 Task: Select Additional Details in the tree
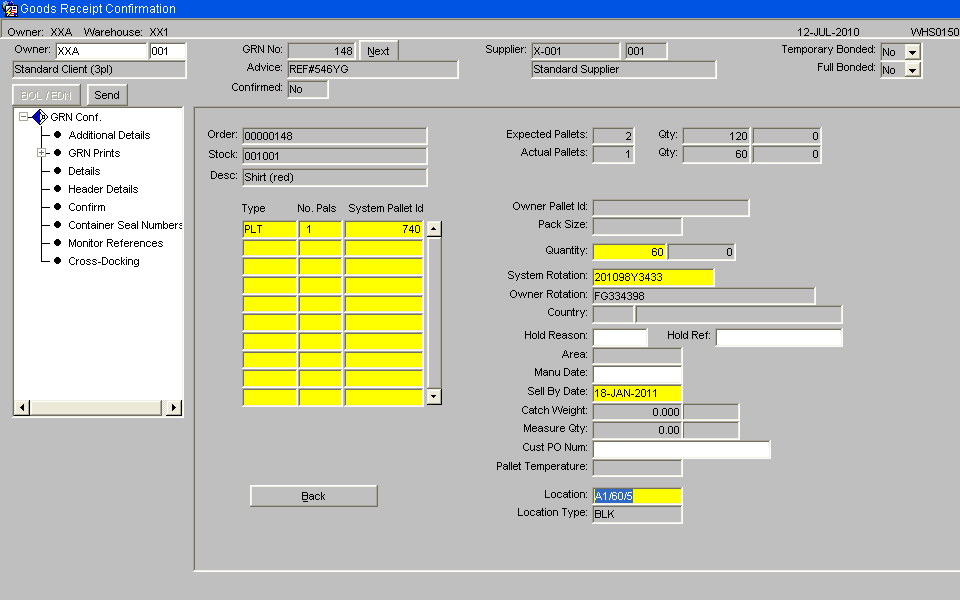coord(109,135)
